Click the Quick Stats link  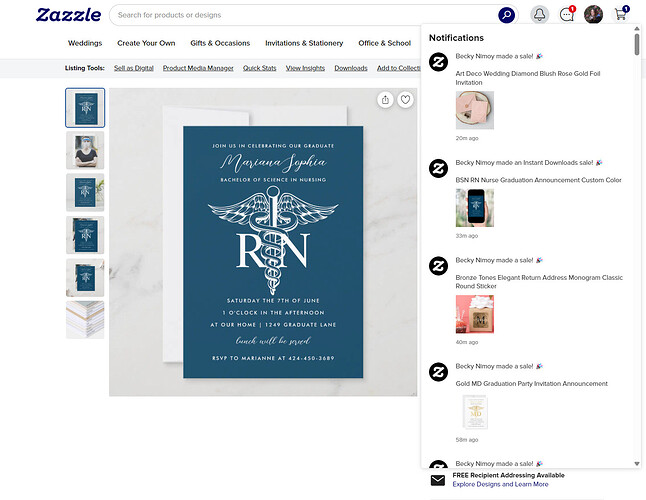click(x=260, y=68)
